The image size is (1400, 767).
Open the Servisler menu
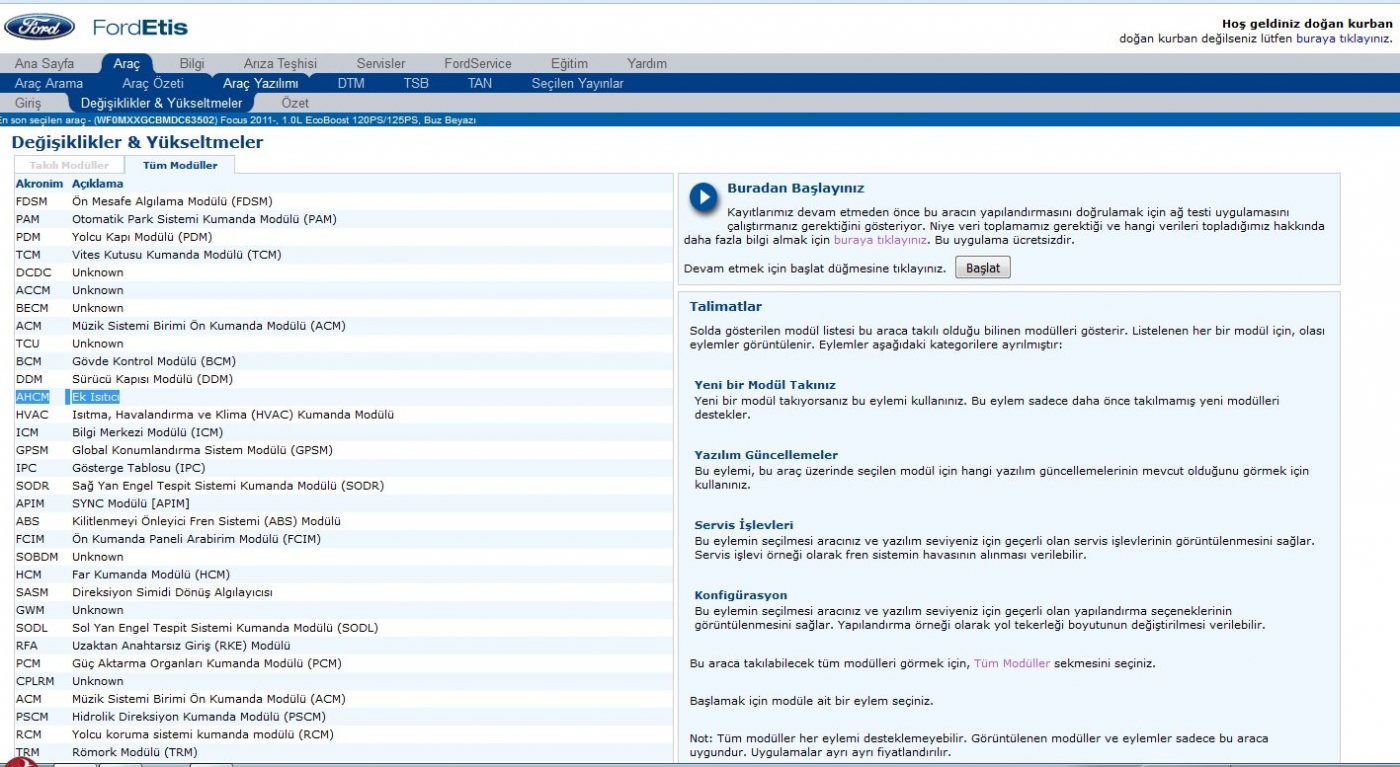click(x=381, y=63)
